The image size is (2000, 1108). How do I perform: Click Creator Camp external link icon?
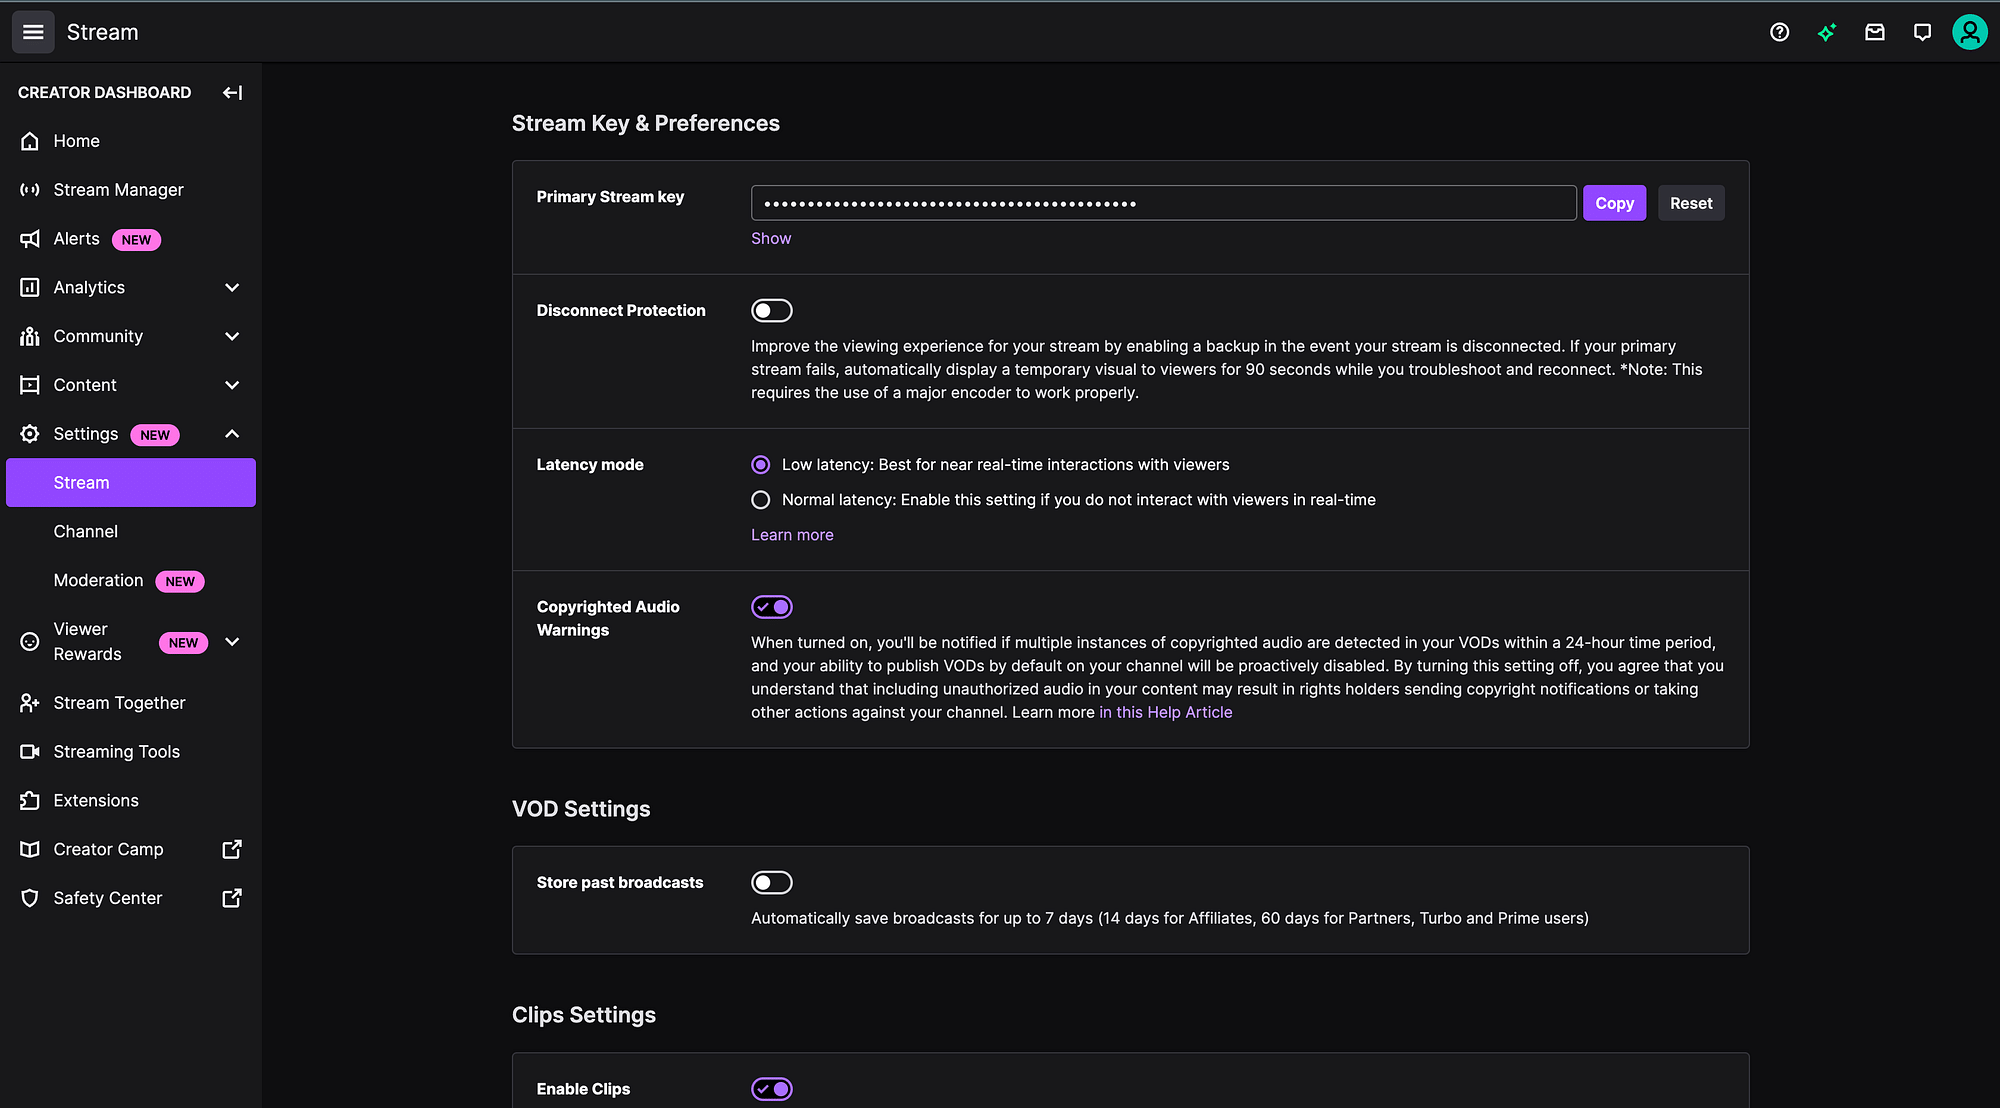pyautogui.click(x=232, y=849)
